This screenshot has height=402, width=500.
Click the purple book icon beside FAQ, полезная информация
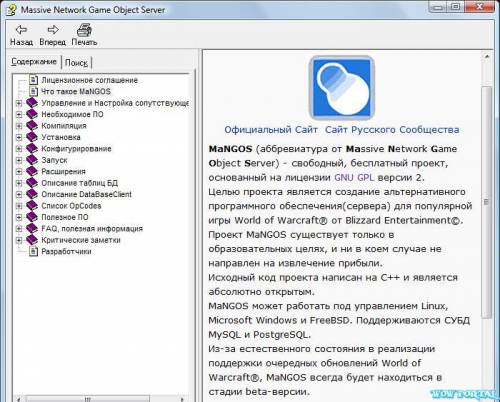coord(32,228)
